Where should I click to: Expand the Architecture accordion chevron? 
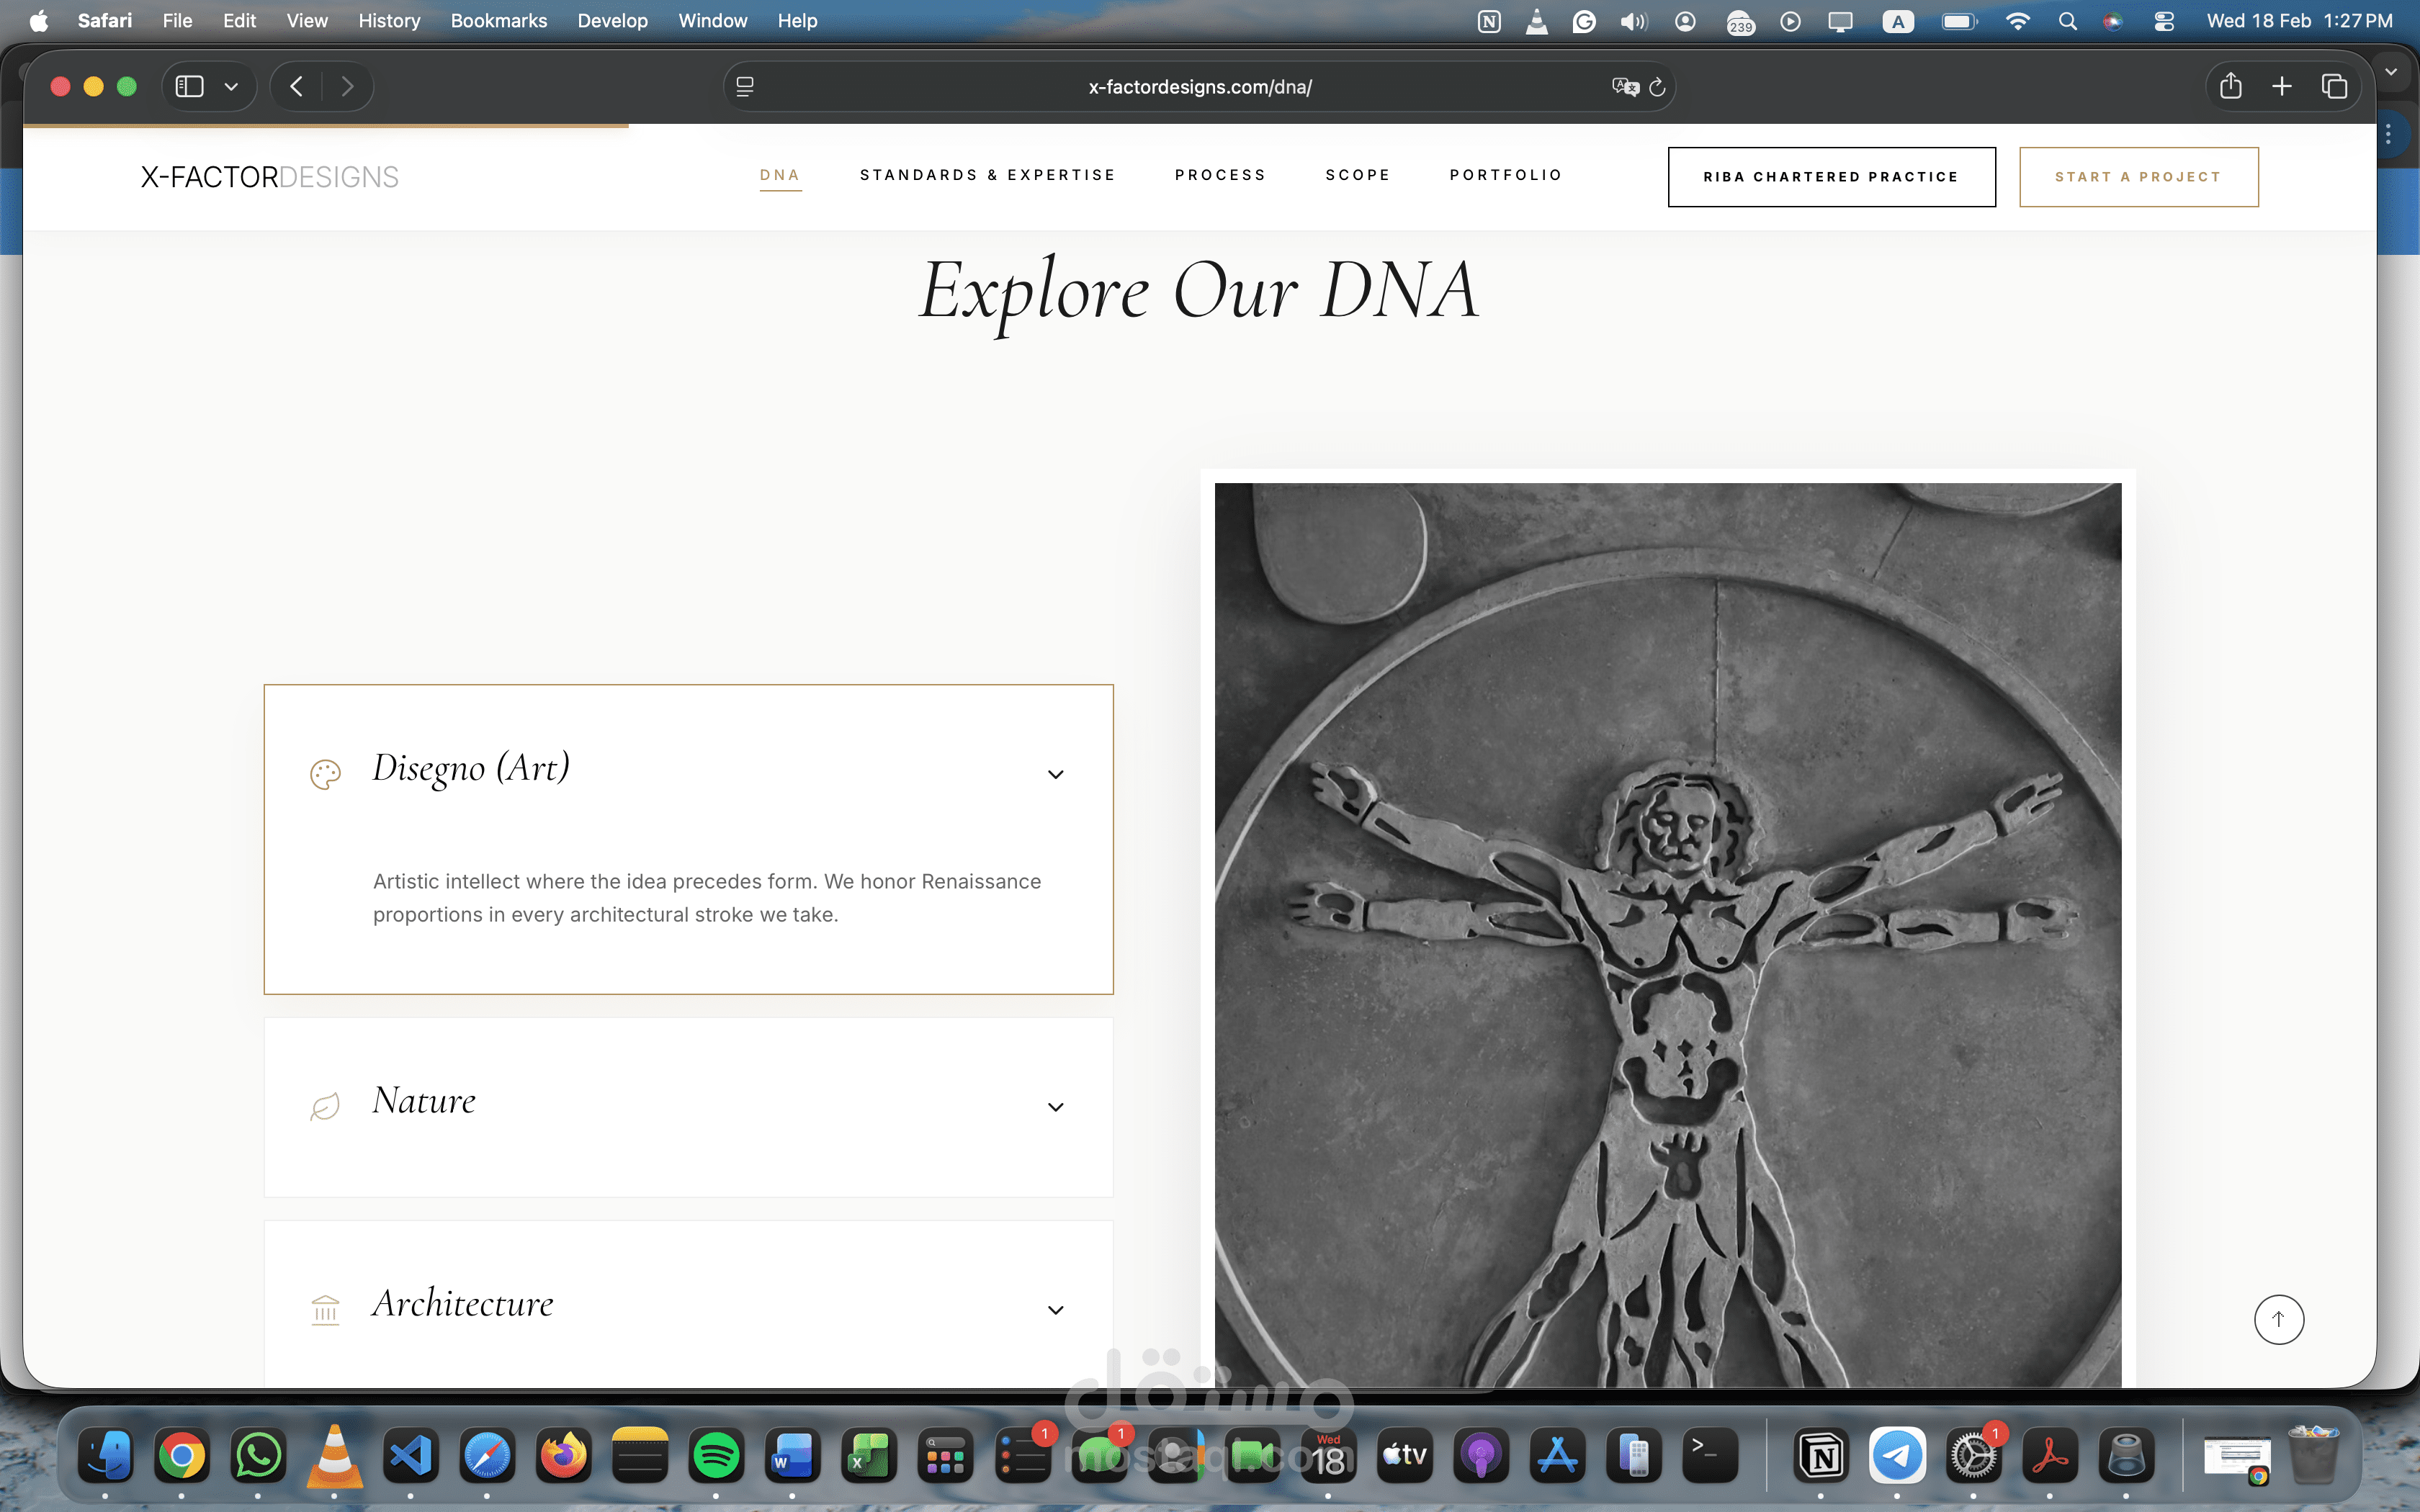pyautogui.click(x=1055, y=1310)
